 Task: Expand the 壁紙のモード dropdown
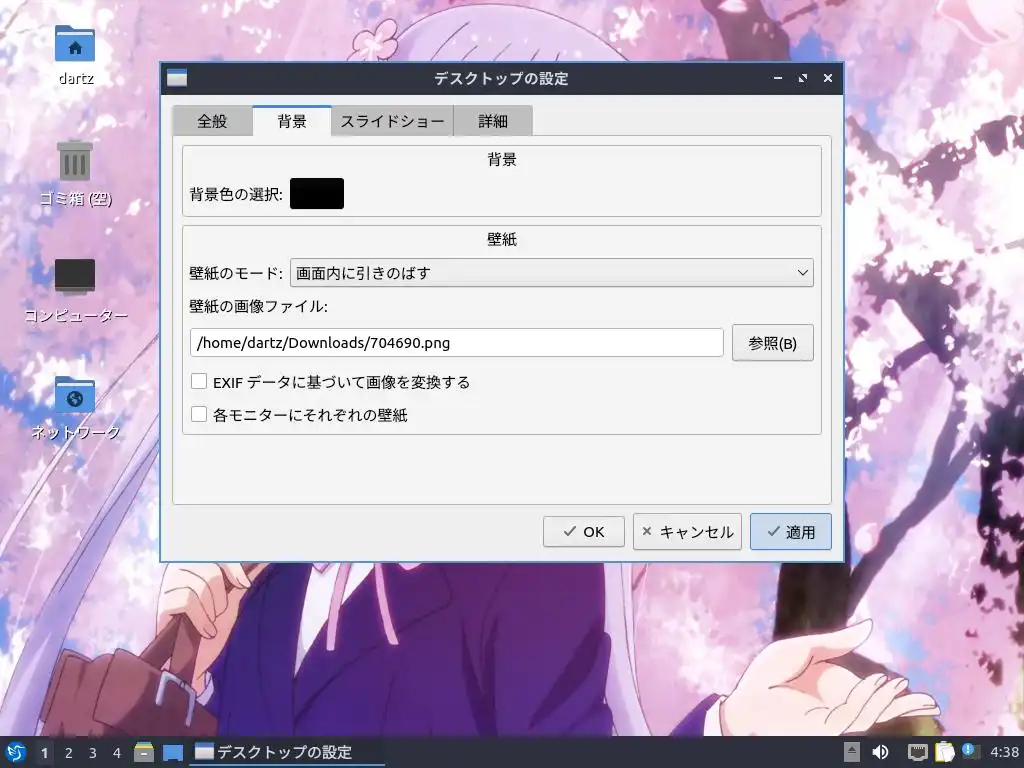[552, 273]
